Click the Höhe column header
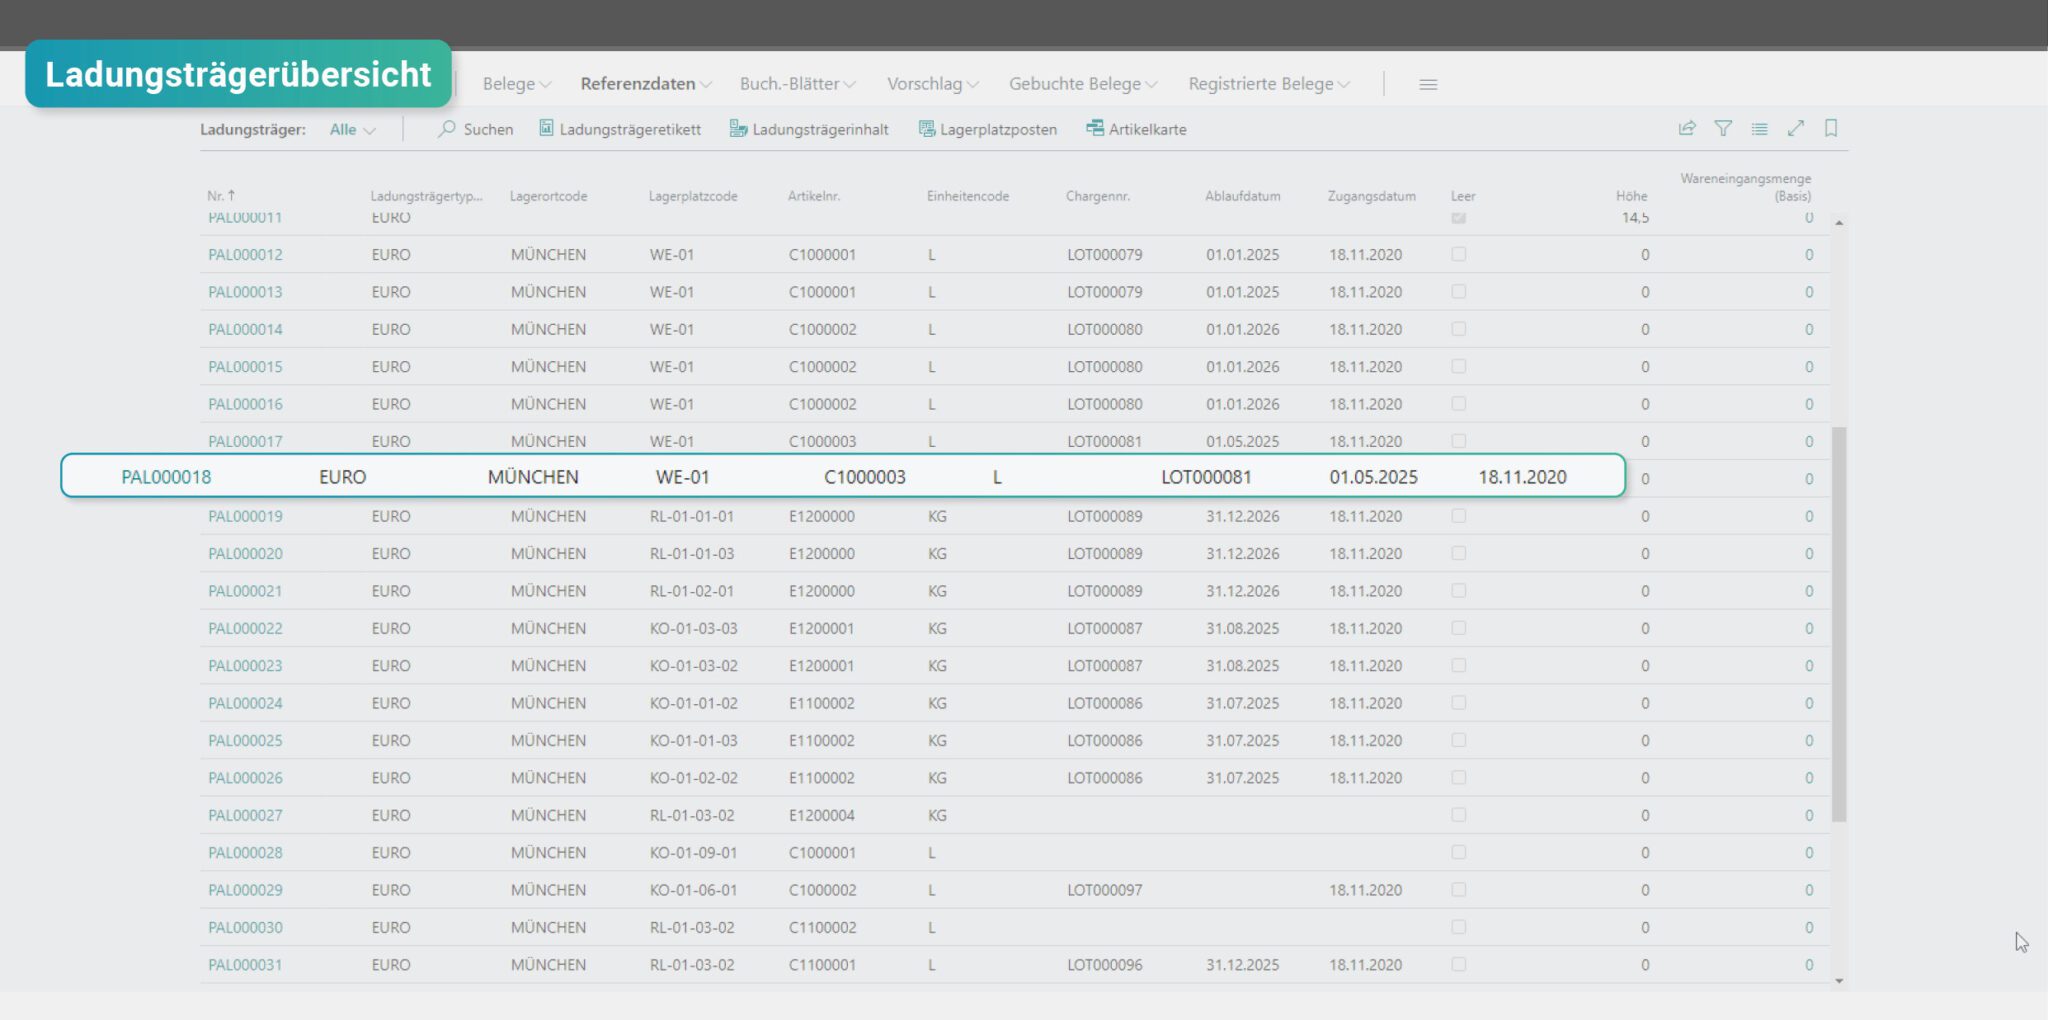The width and height of the screenshot is (2048, 1020). (1631, 196)
